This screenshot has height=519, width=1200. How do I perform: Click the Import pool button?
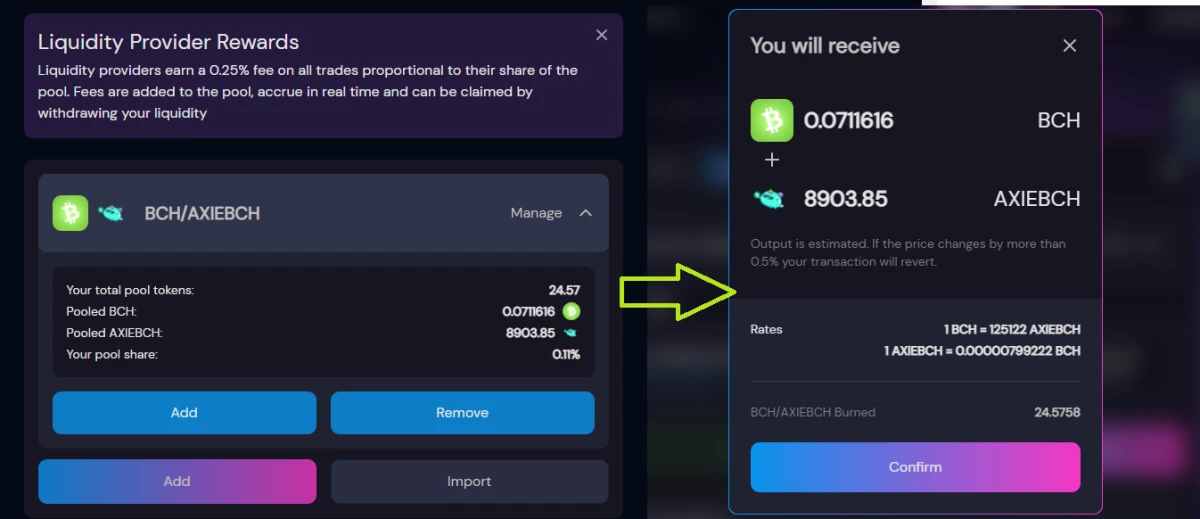click(x=469, y=481)
